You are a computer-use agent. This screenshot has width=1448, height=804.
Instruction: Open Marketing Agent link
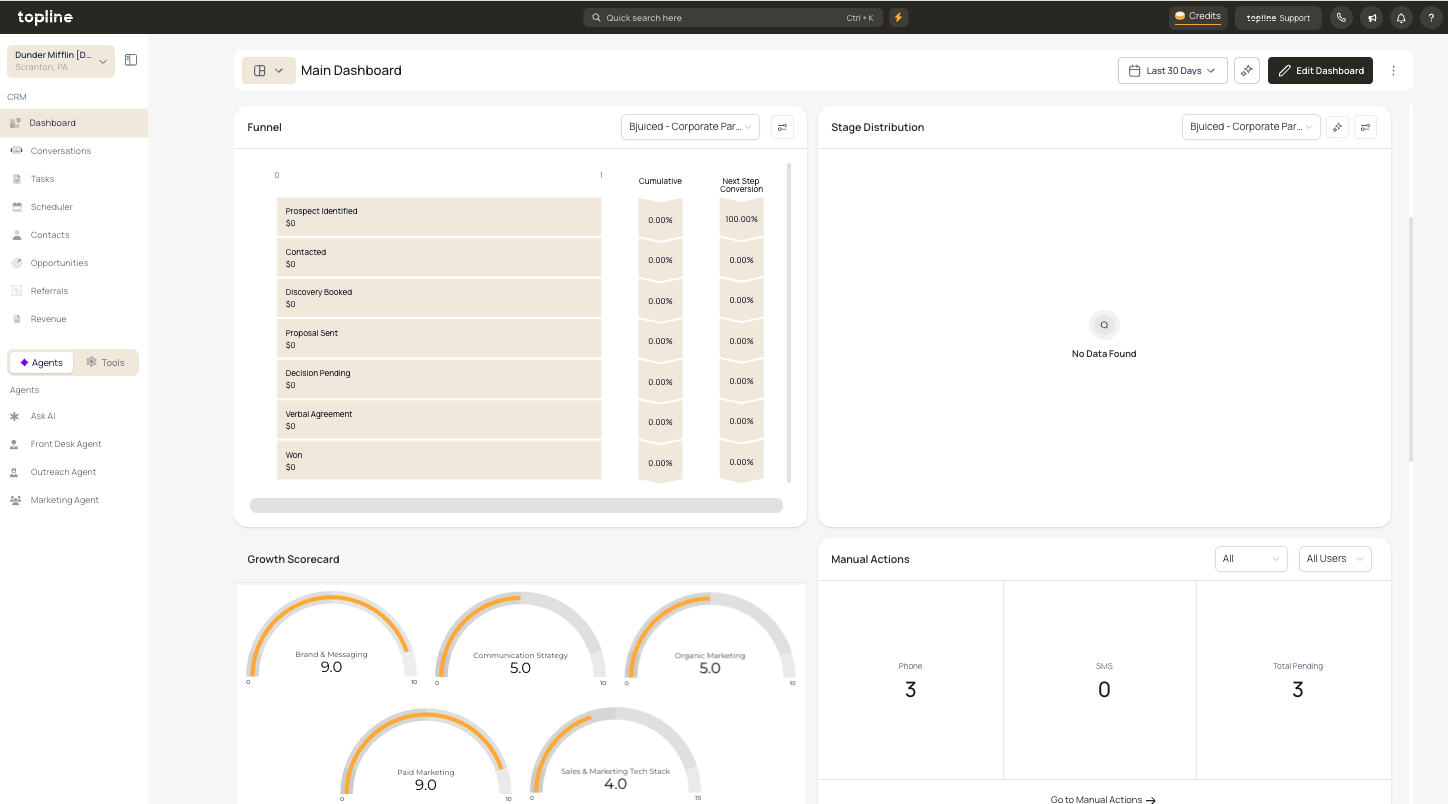click(x=65, y=500)
